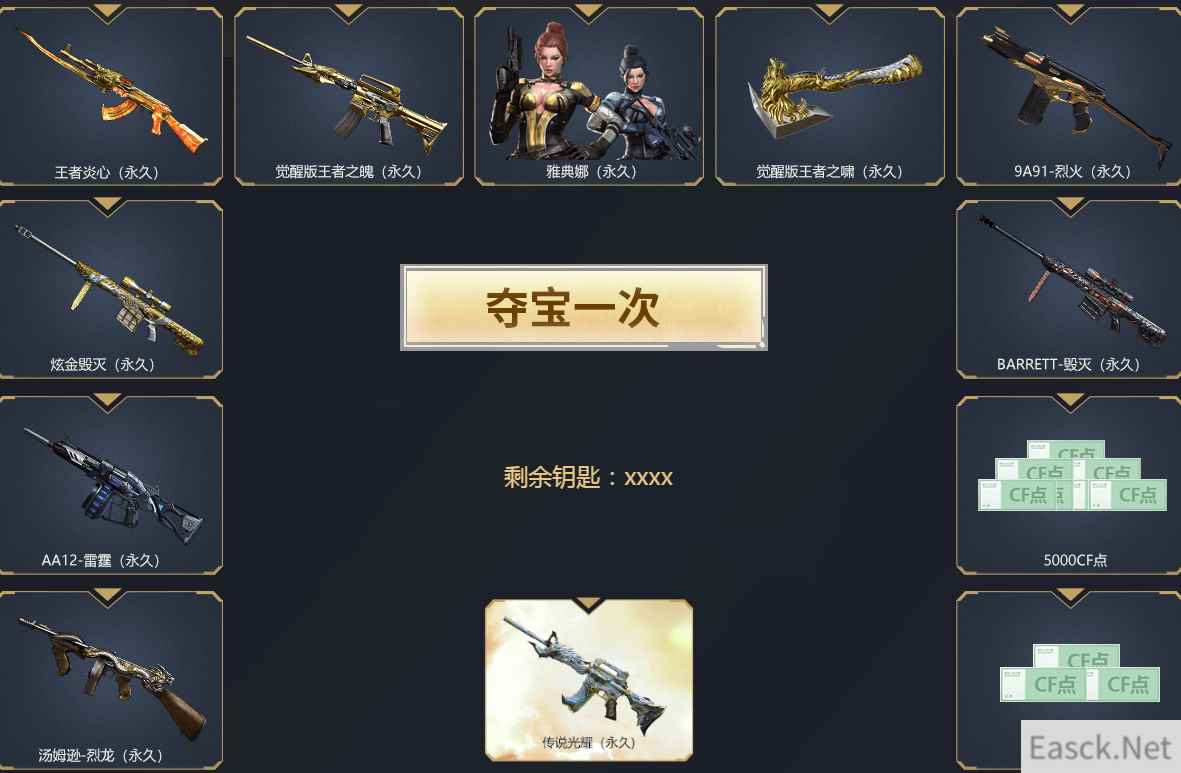
Task: Click the Easck.Net watermark link
Action: 1100,748
